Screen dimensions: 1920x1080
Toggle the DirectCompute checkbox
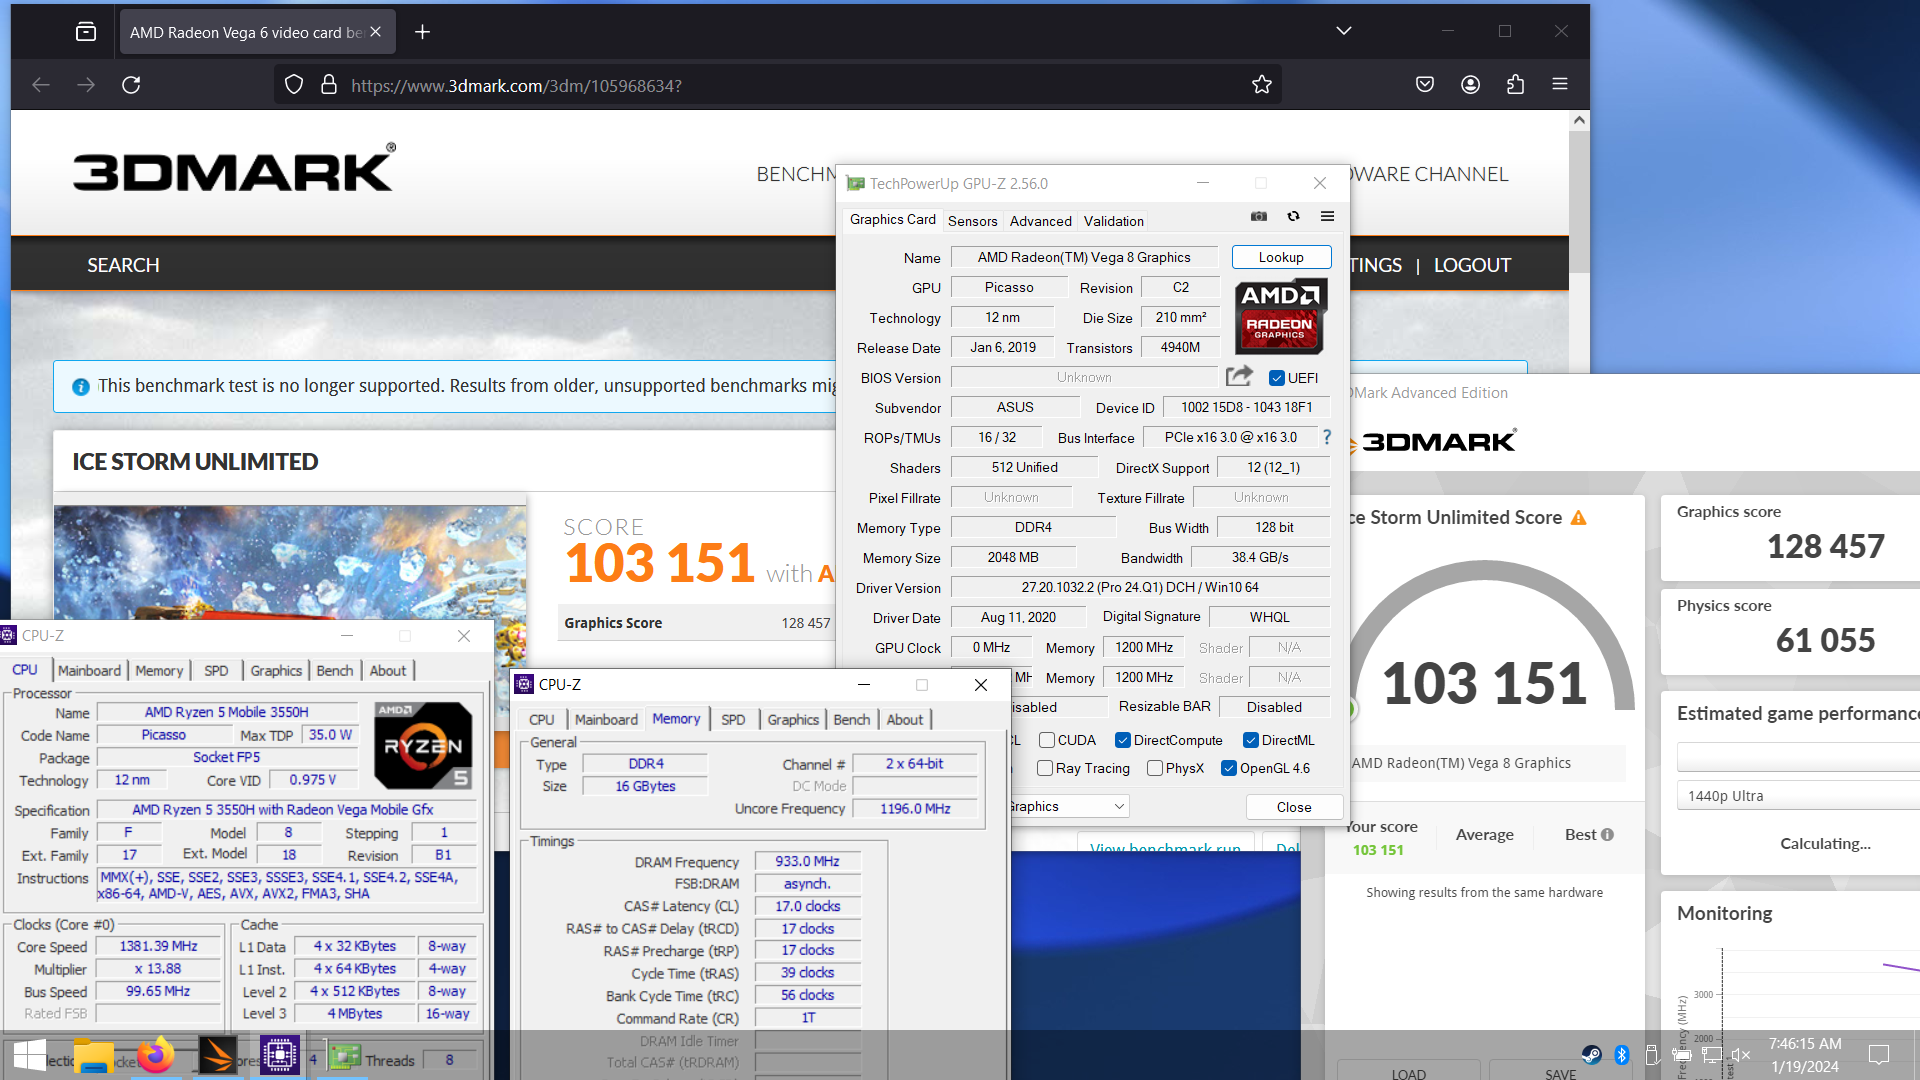[x=1123, y=740]
